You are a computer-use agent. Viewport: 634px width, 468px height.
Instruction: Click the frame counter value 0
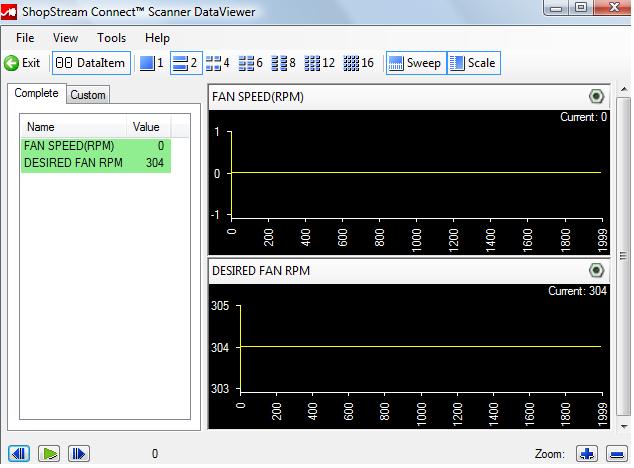point(155,454)
